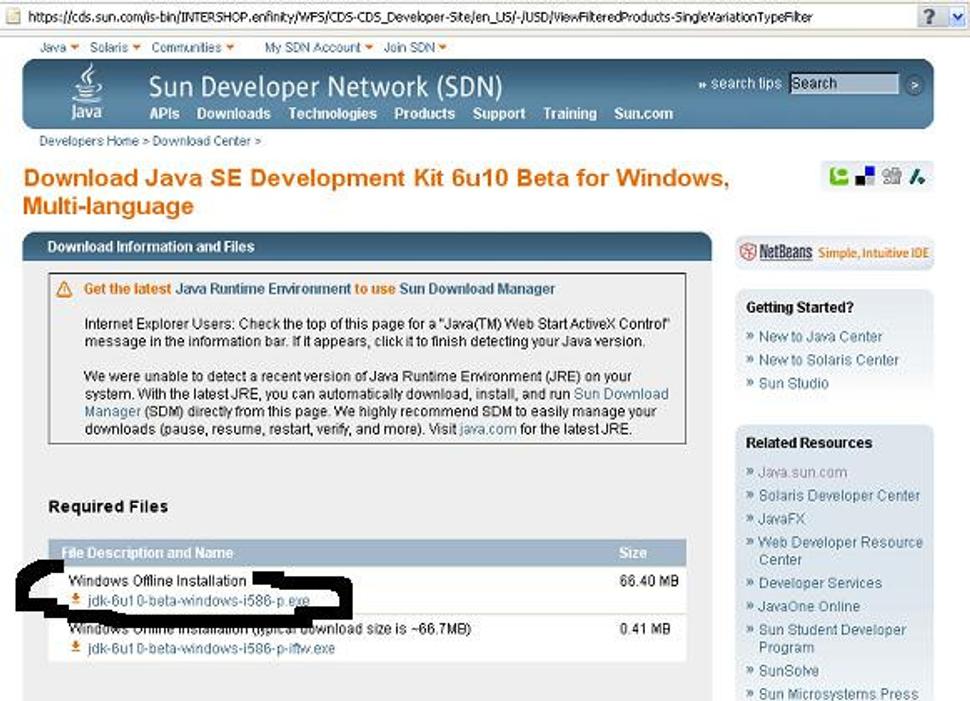Open New to Solaris Center link
This screenshot has width=970, height=701.
pyautogui.click(x=828, y=360)
